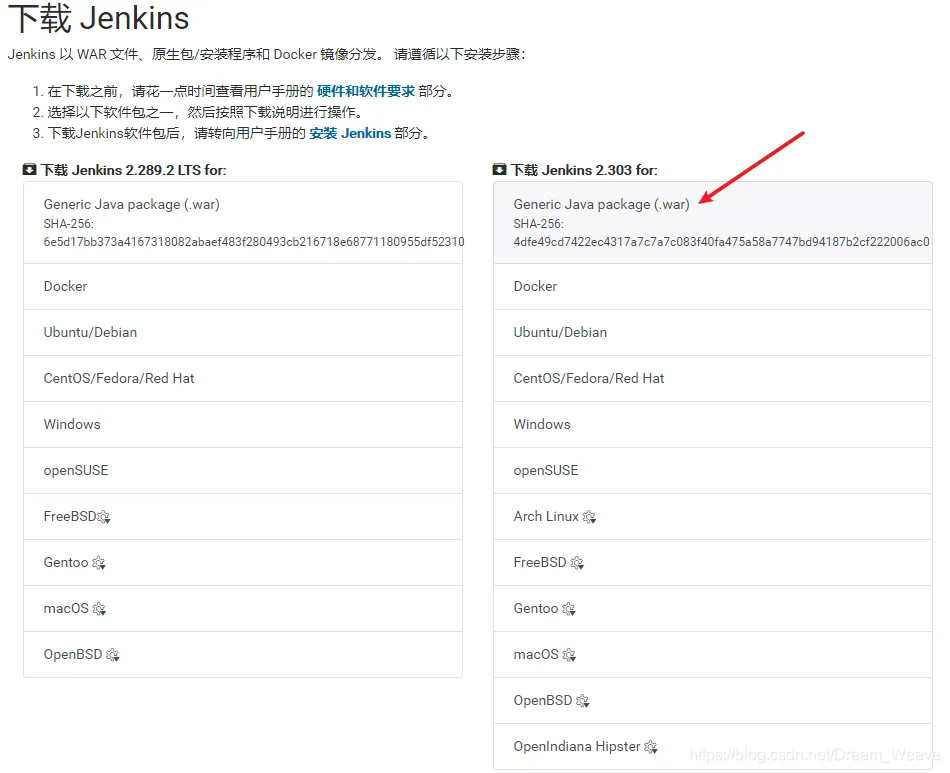Open OpenBSD entry in the 2.303 list
Image resolution: width=950 pixels, height=773 pixels.
(x=713, y=701)
